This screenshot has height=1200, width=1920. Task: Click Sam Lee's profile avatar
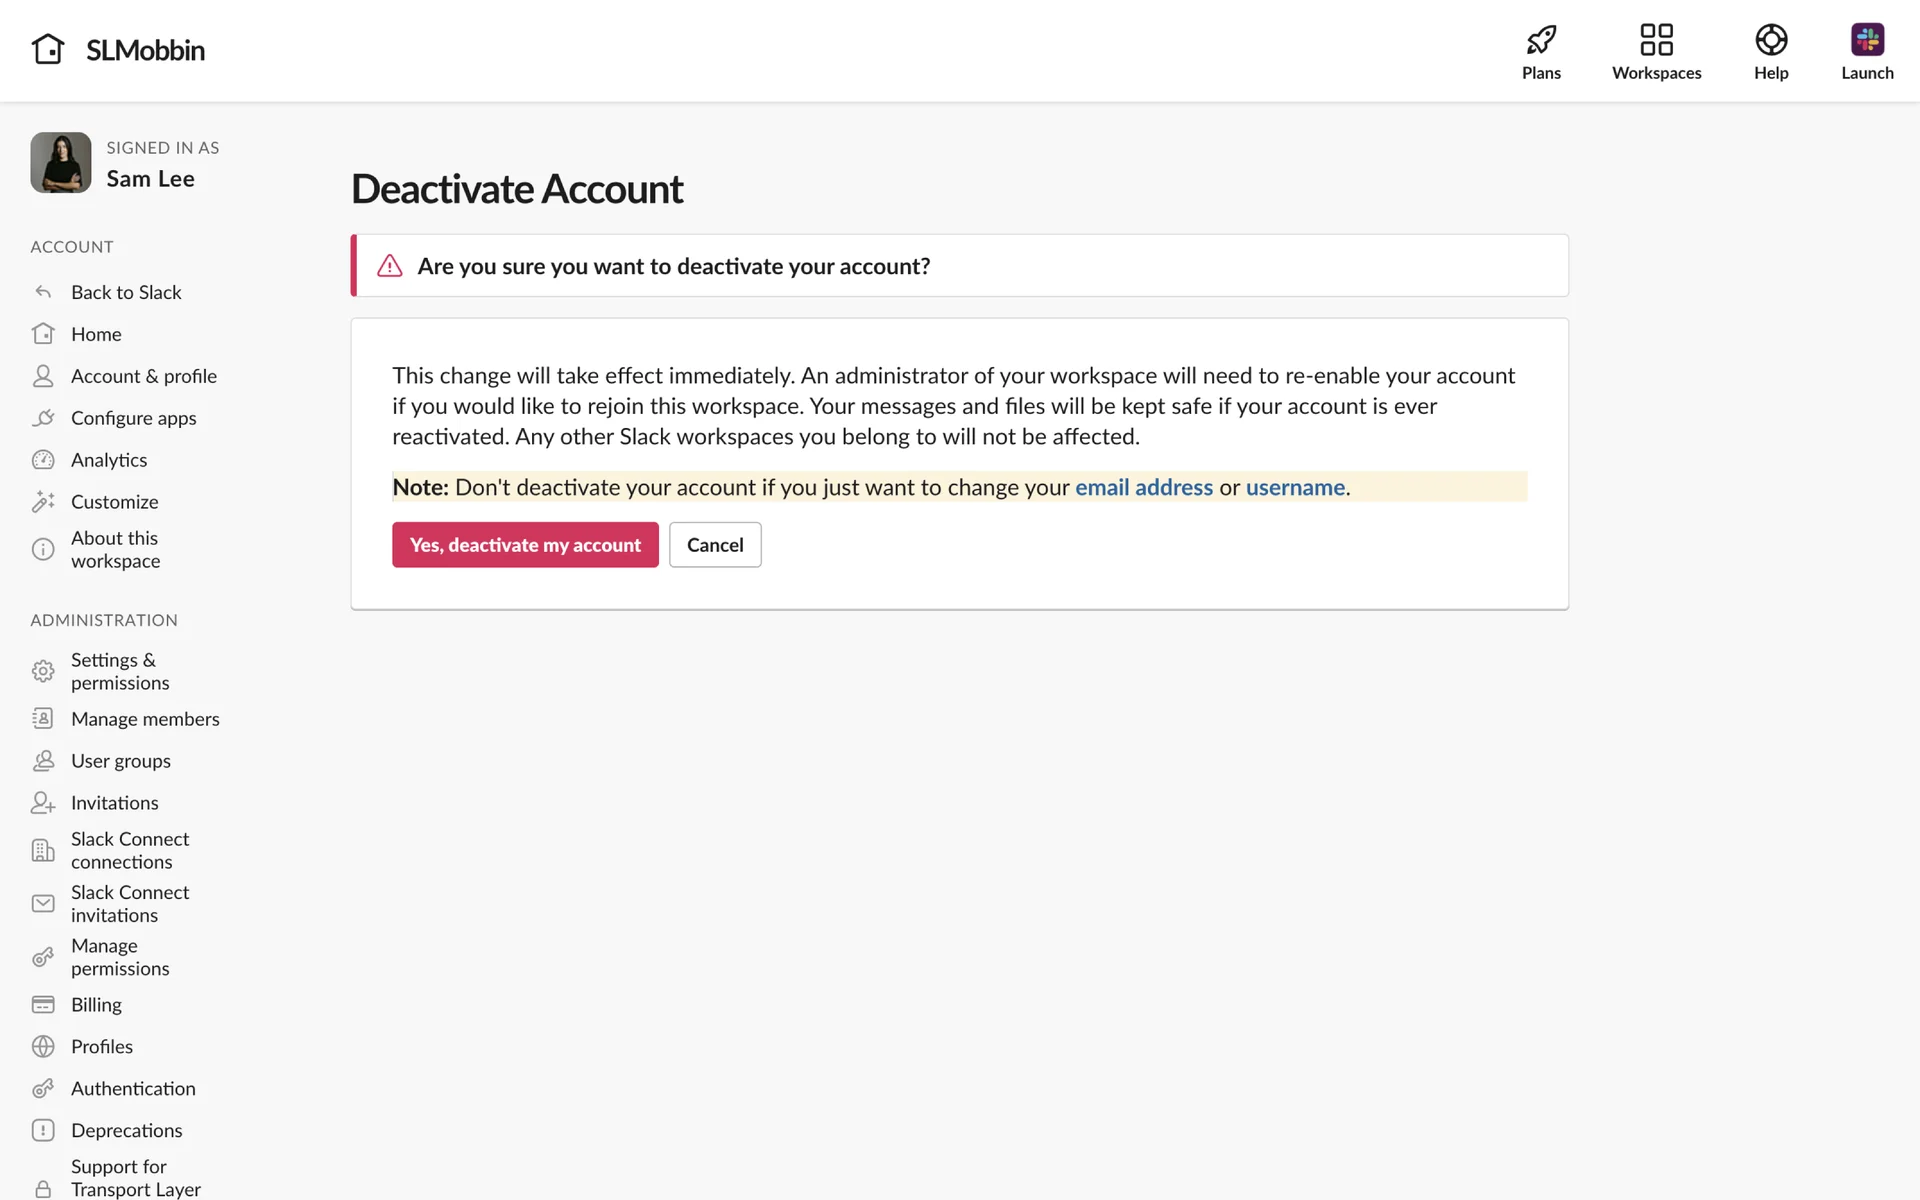[x=61, y=163]
